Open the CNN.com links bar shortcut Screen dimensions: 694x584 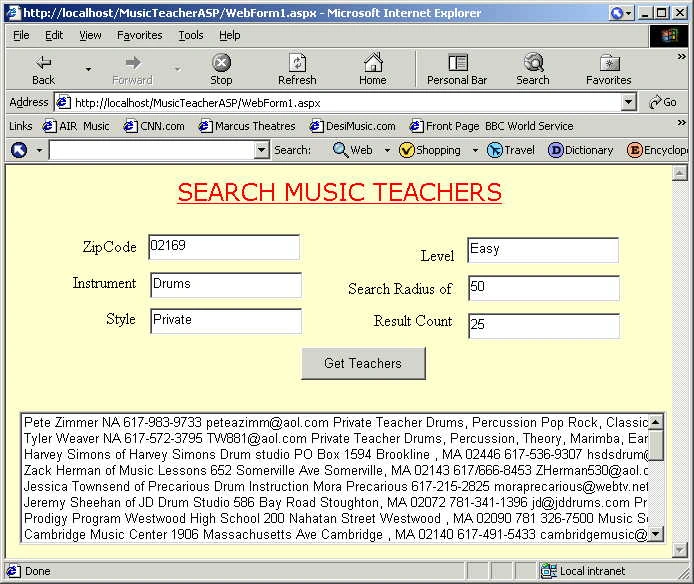coord(154,126)
